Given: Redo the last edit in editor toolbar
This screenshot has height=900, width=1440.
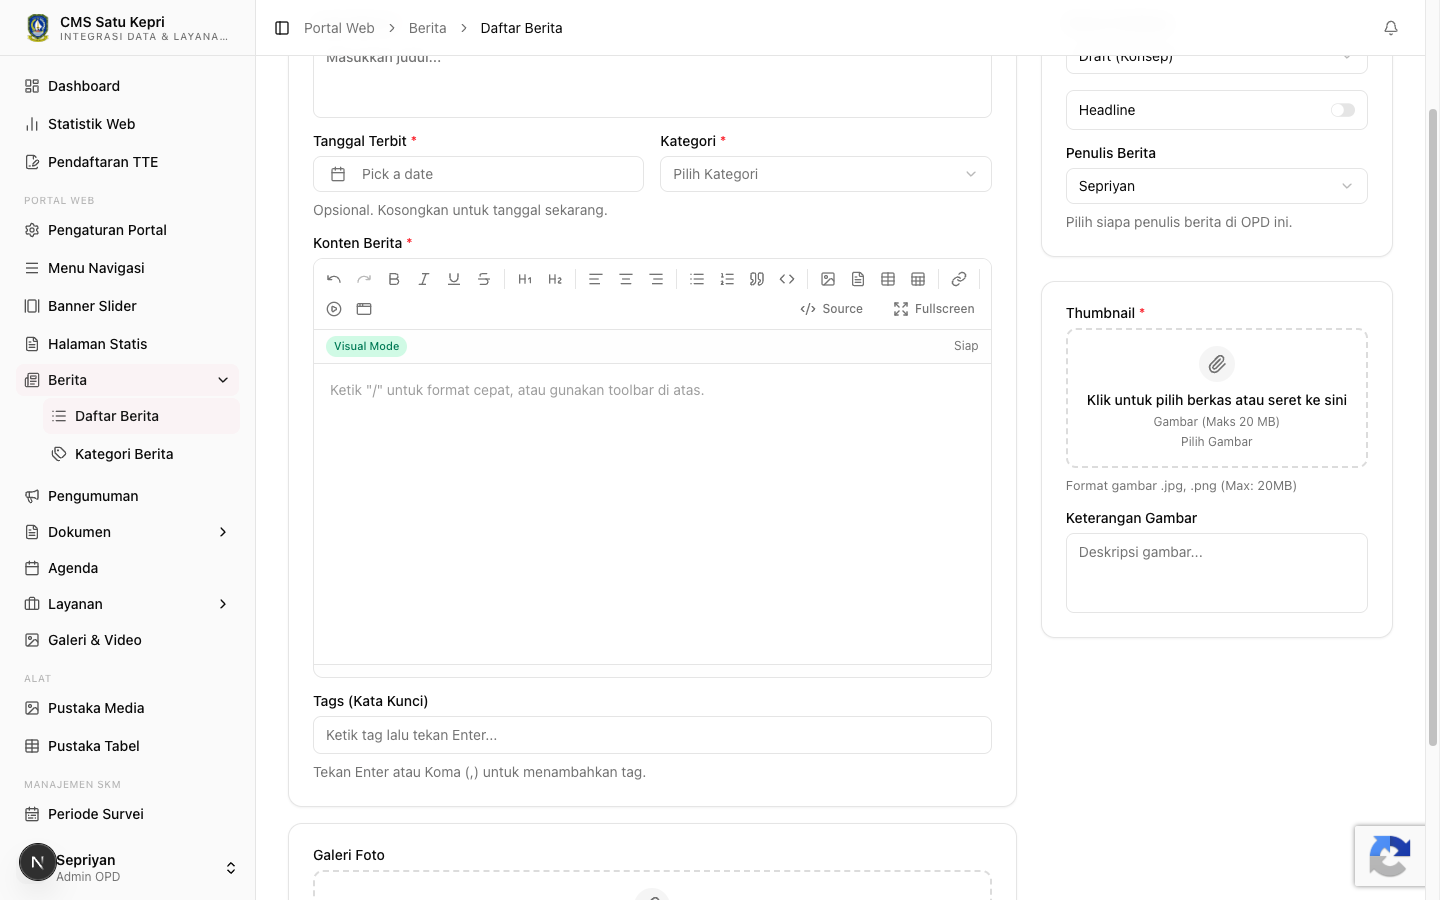Looking at the screenshot, I should [364, 279].
